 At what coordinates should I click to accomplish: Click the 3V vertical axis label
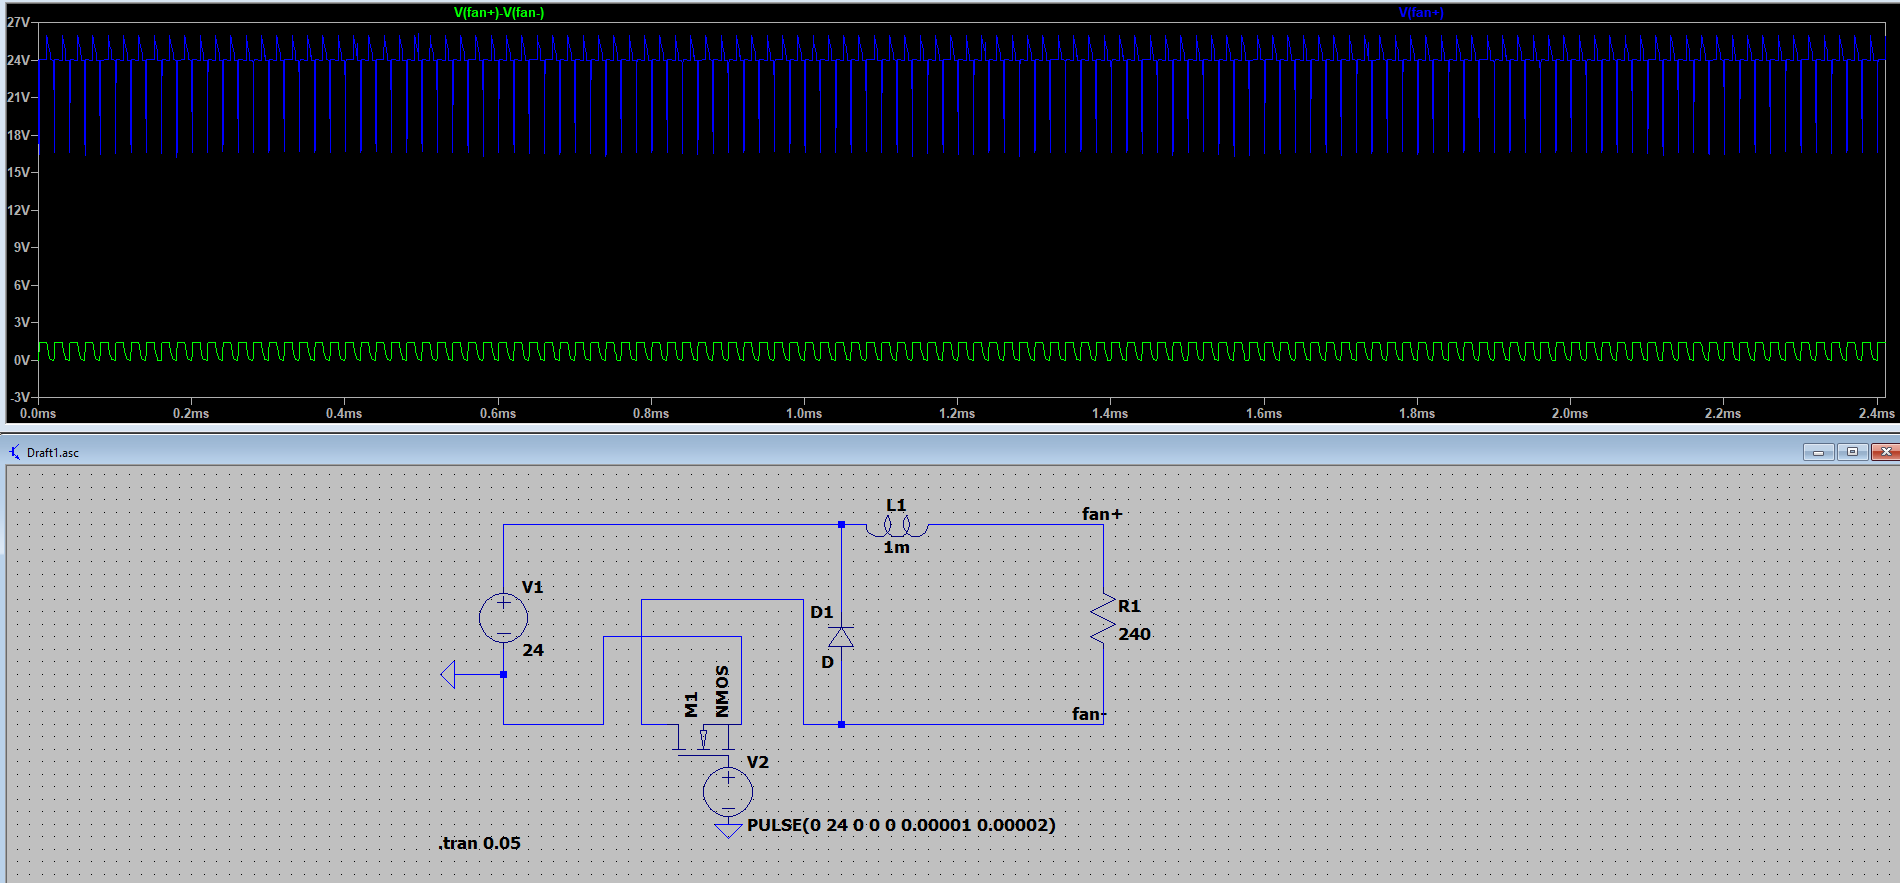coord(21,322)
